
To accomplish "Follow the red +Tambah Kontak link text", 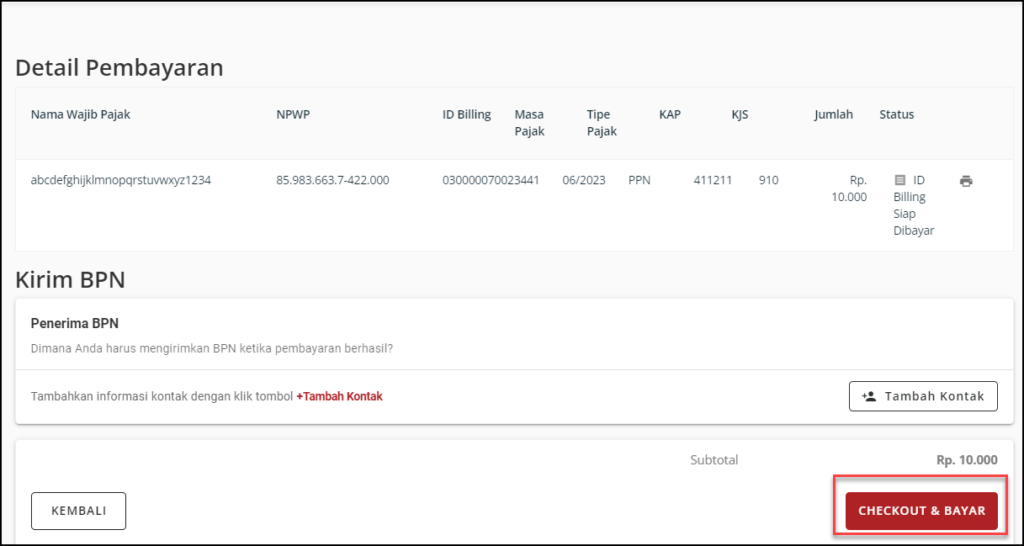I will click(339, 396).
